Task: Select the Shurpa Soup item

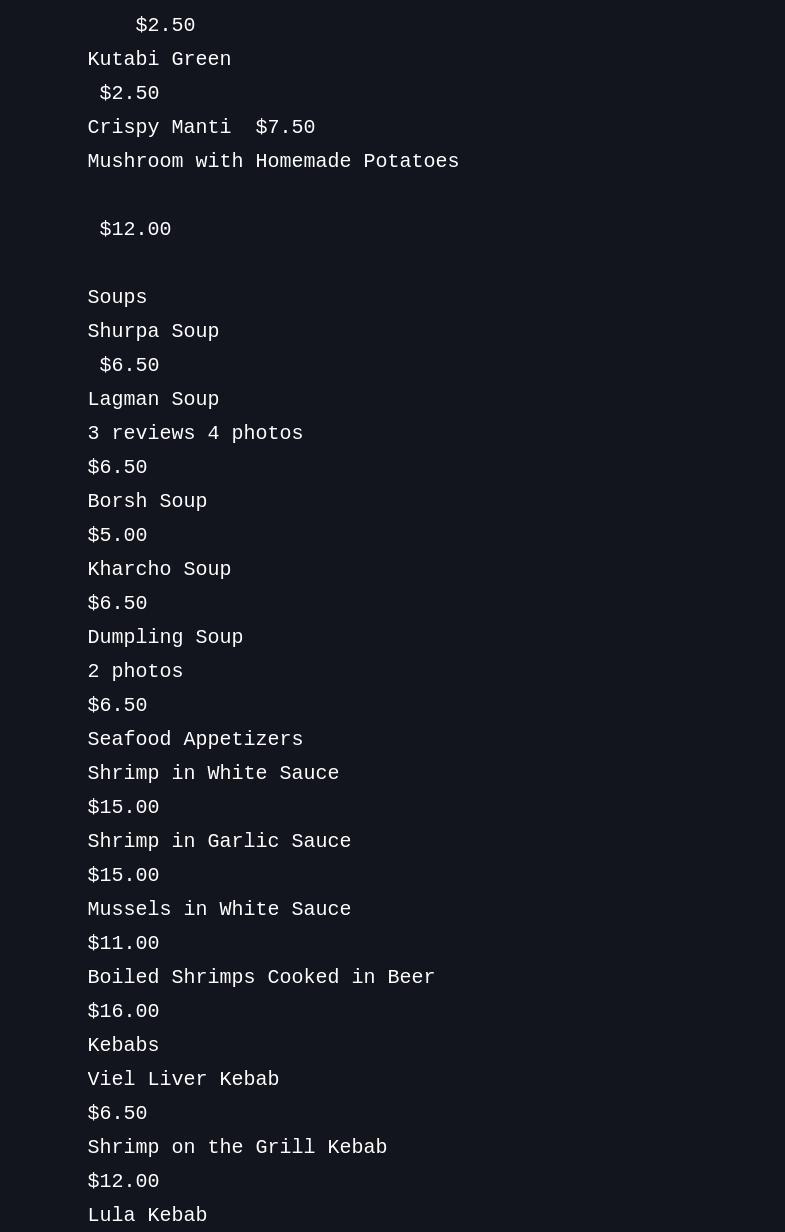Action: tap(153, 332)
